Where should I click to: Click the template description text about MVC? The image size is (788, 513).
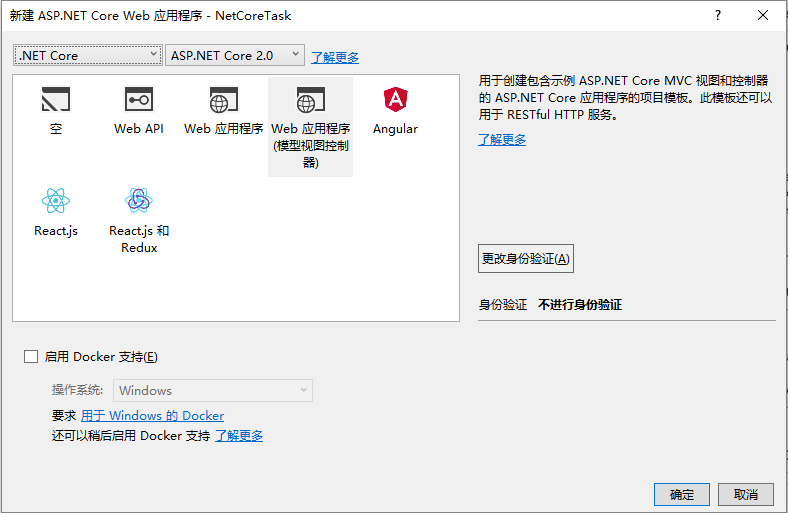[x=625, y=97]
